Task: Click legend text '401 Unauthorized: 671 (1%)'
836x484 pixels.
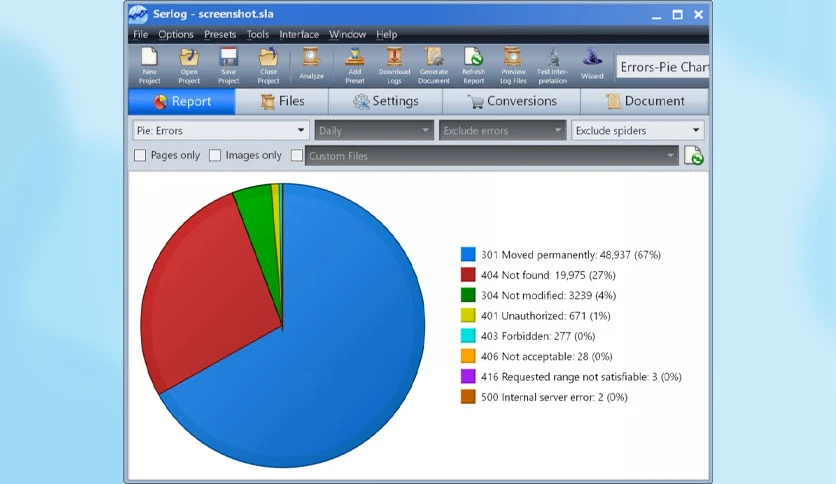Action: (545, 316)
